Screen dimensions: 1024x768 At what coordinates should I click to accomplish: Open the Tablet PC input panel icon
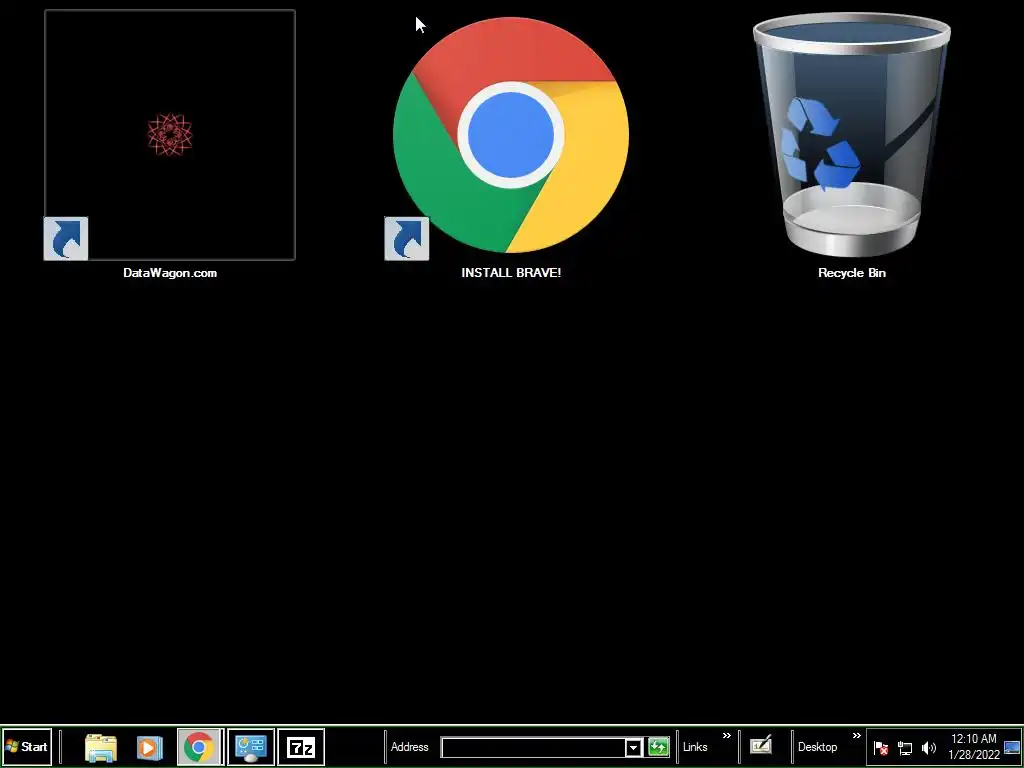click(761, 745)
